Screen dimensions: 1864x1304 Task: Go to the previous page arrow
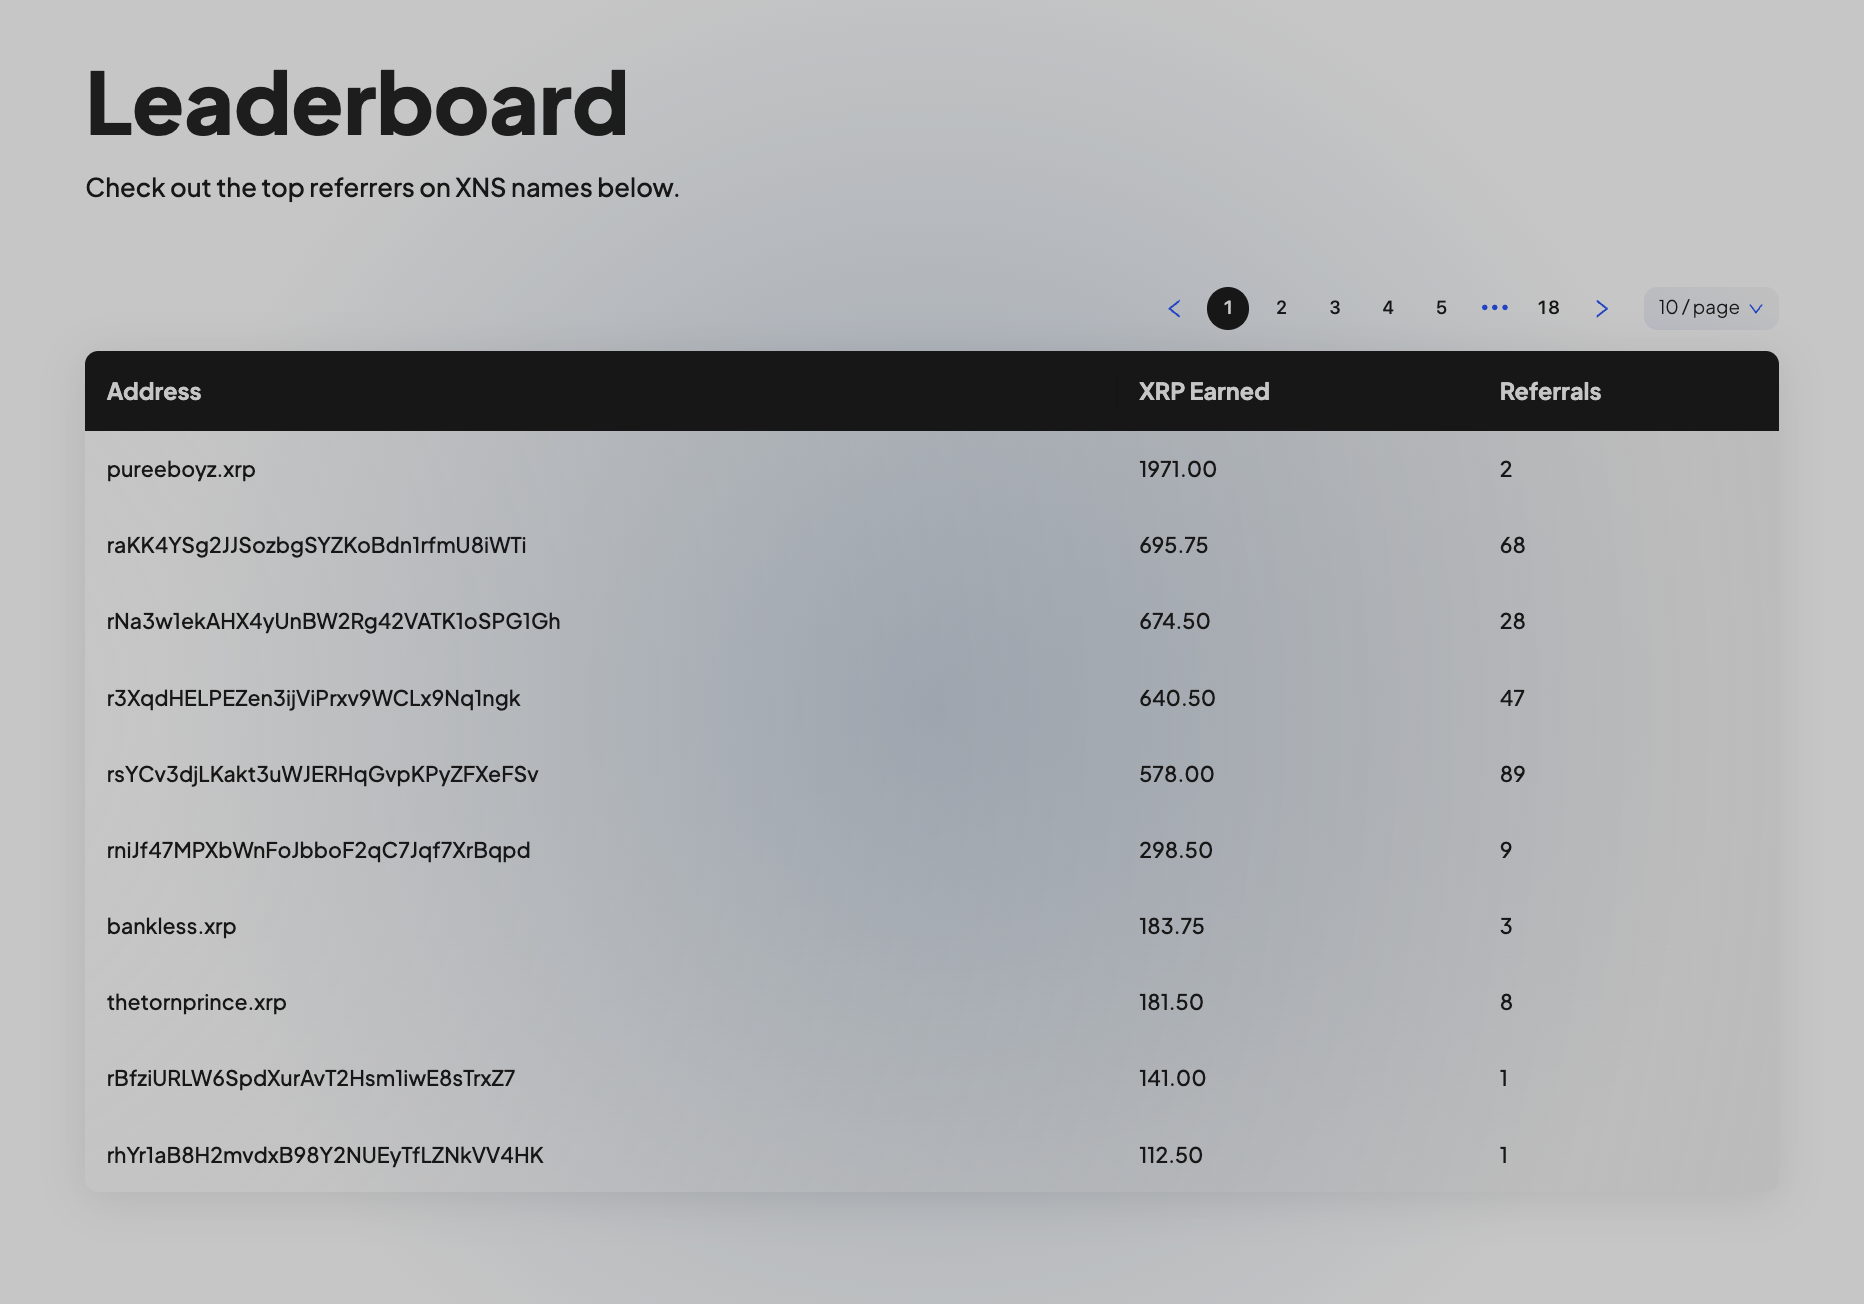1174,308
